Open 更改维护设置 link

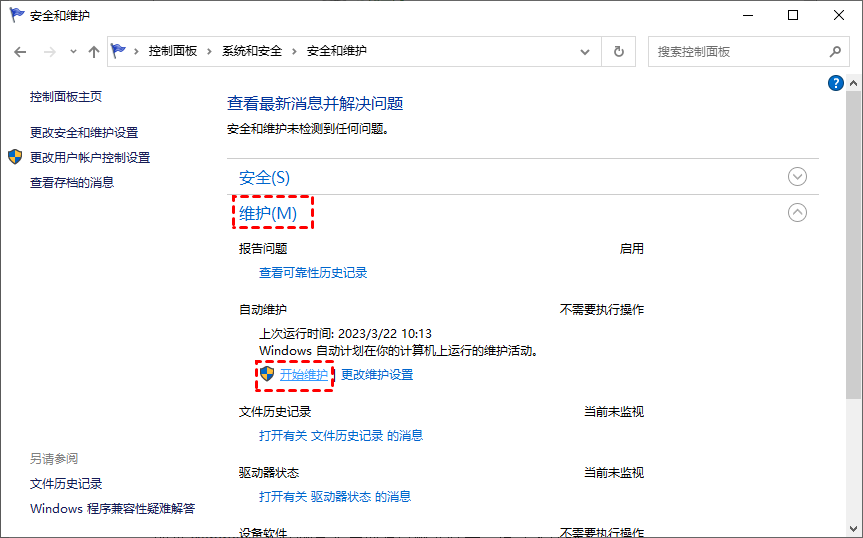pyautogui.click(x=377, y=375)
